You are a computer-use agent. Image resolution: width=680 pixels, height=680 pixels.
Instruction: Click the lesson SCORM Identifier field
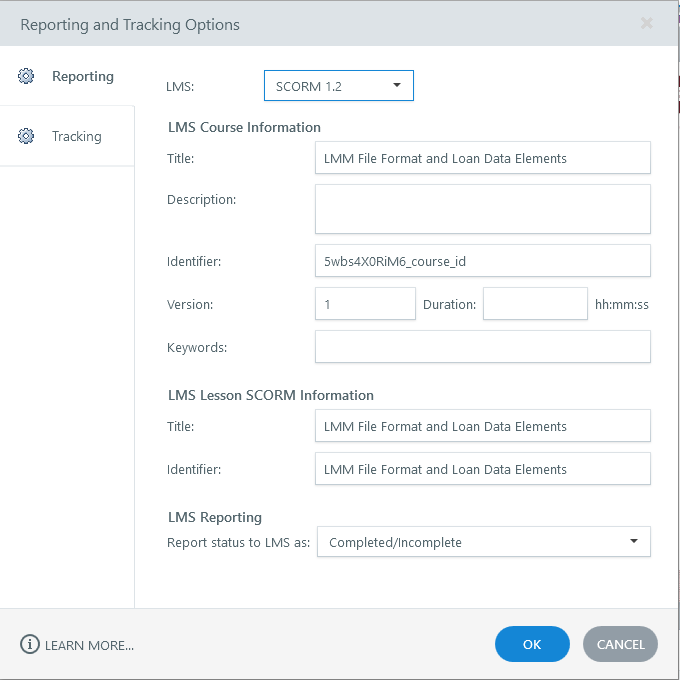point(482,469)
